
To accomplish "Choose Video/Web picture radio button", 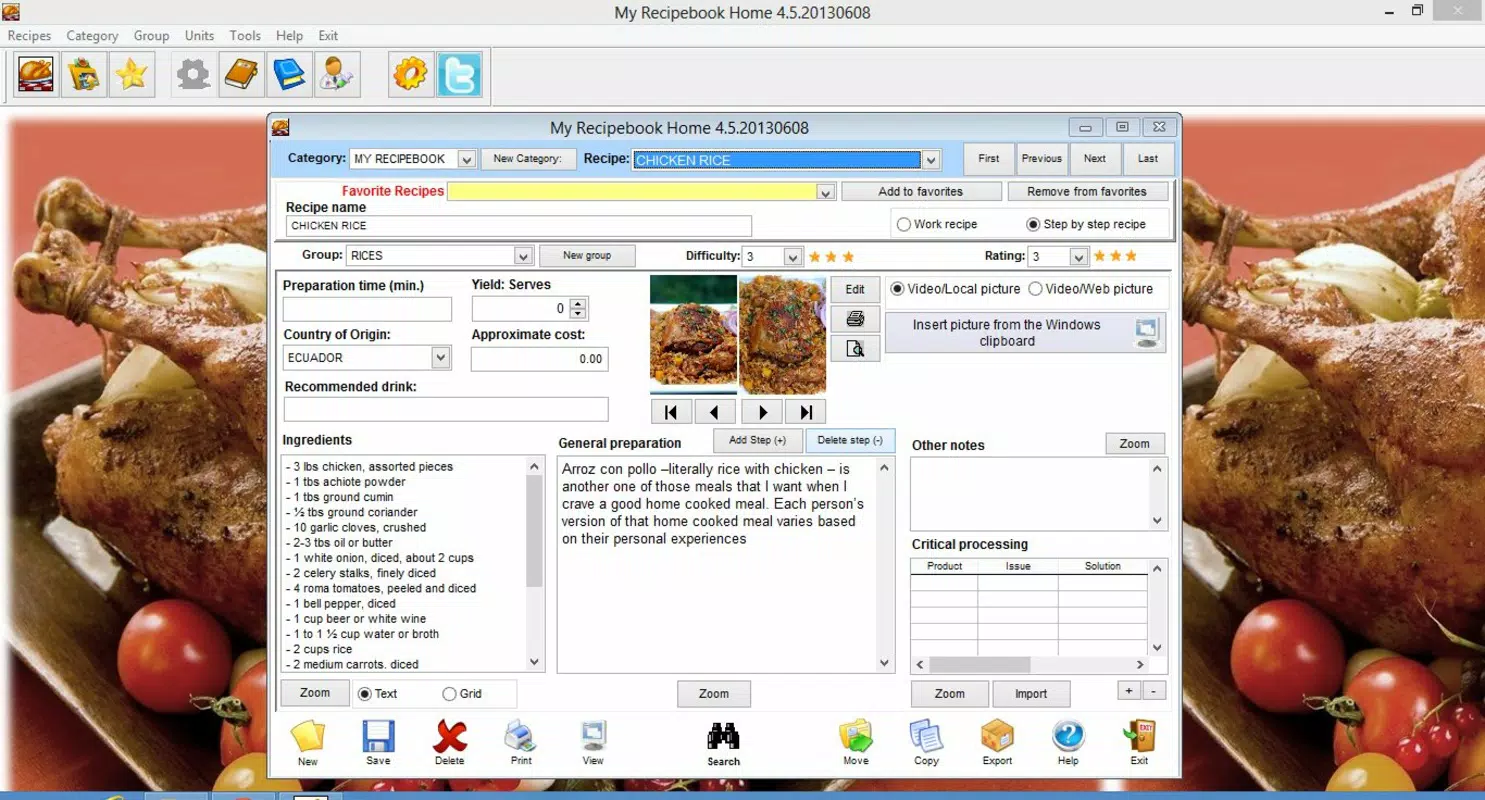I will click(x=1035, y=289).
